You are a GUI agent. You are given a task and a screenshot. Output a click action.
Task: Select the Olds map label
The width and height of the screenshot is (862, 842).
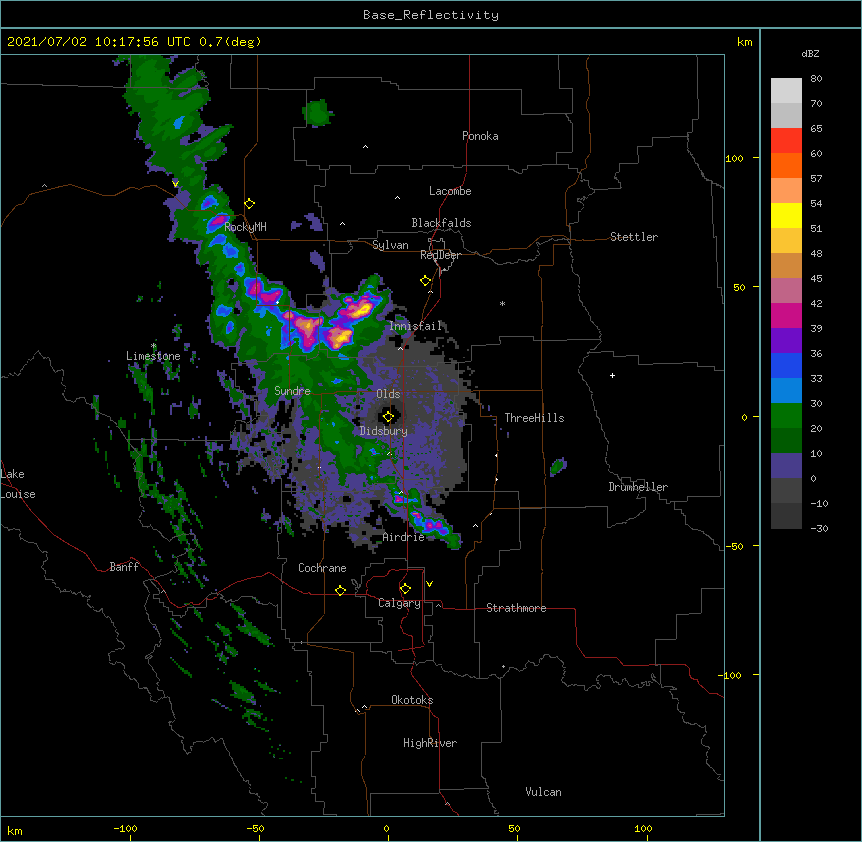point(388,394)
